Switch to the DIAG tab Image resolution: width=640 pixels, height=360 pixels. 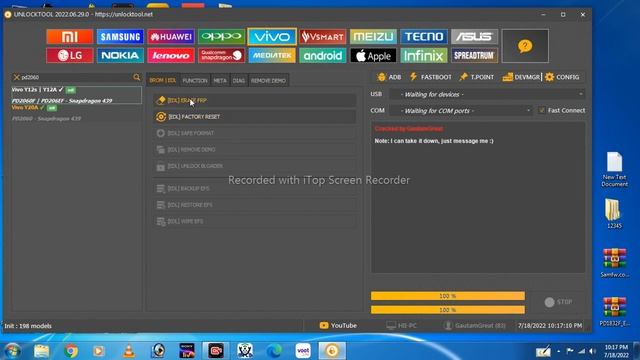(x=239, y=80)
